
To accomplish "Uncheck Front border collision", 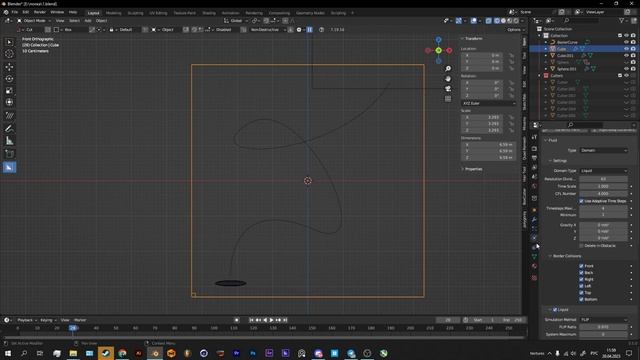I will (581, 266).
